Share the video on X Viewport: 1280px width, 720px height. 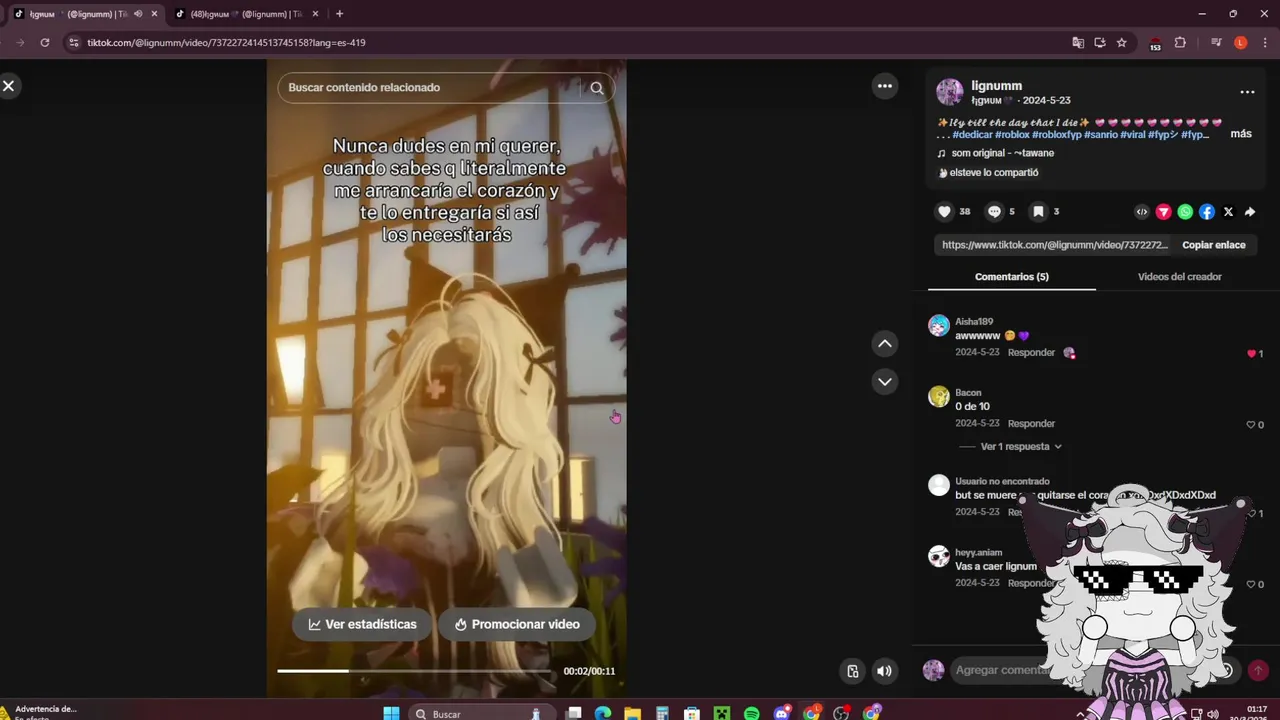click(1228, 212)
